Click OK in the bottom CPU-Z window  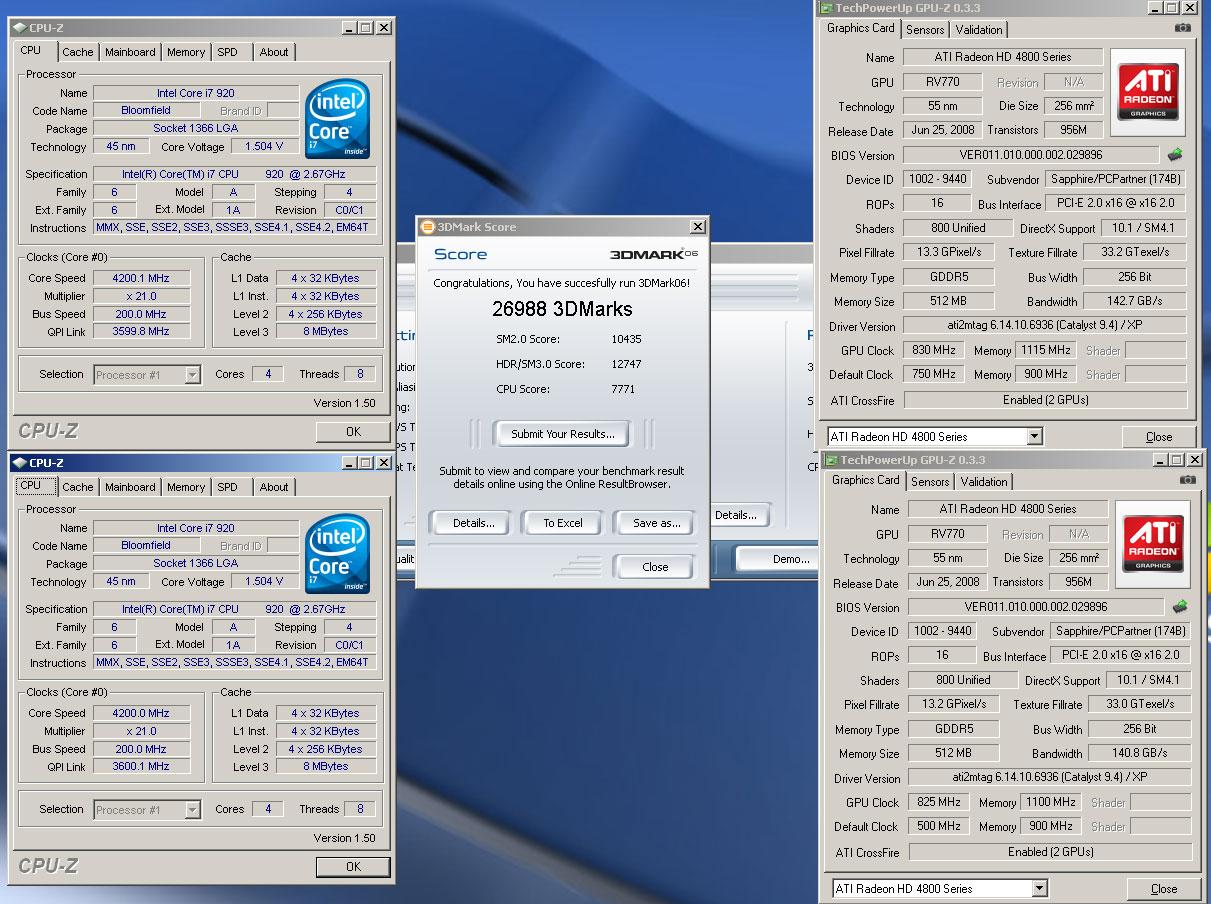pos(353,867)
